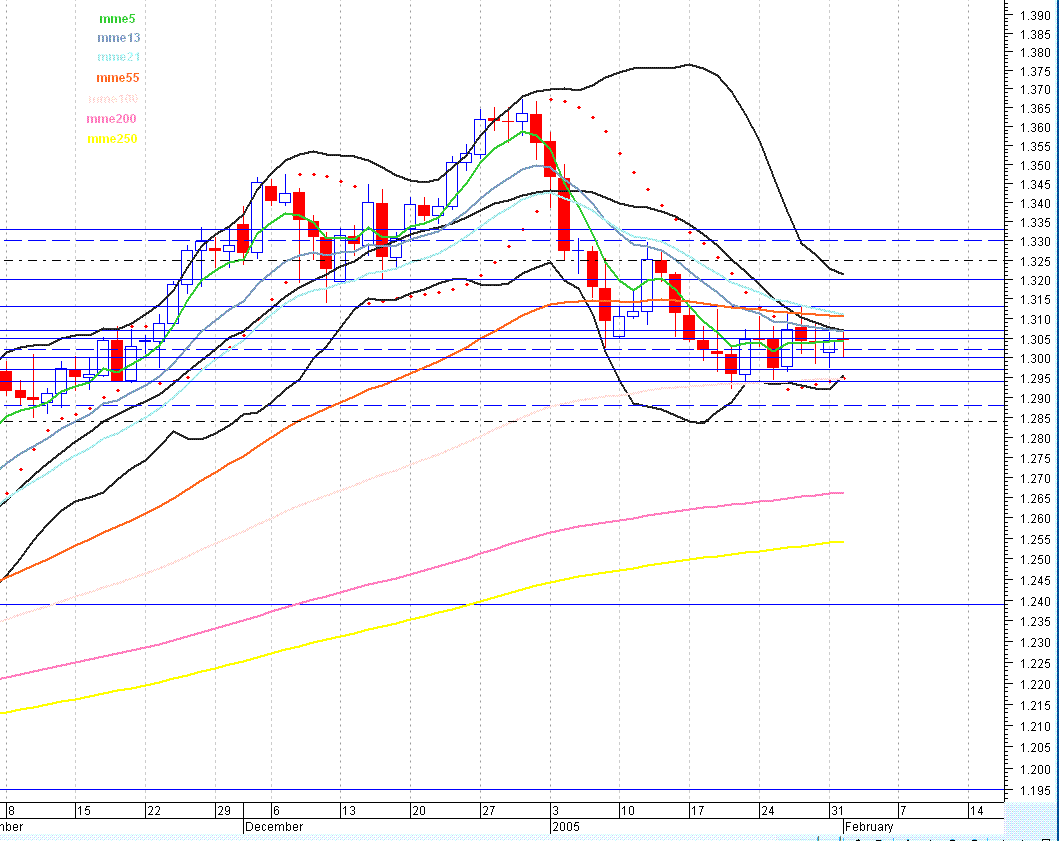Click date label 24 on time axis
Screen dimensions: 1059x841
coord(767,811)
